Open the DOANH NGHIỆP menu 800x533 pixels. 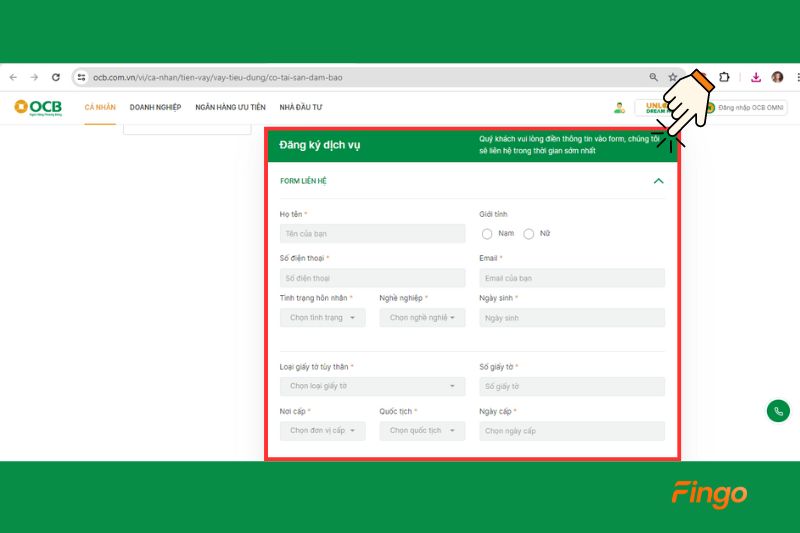(x=155, y=107)
